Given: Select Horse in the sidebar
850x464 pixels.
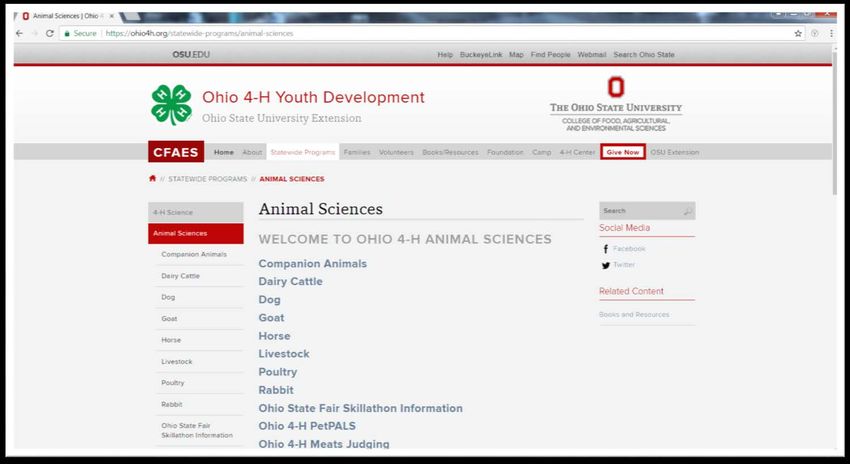Looking at the screenshot, I should tap(171, 340).
